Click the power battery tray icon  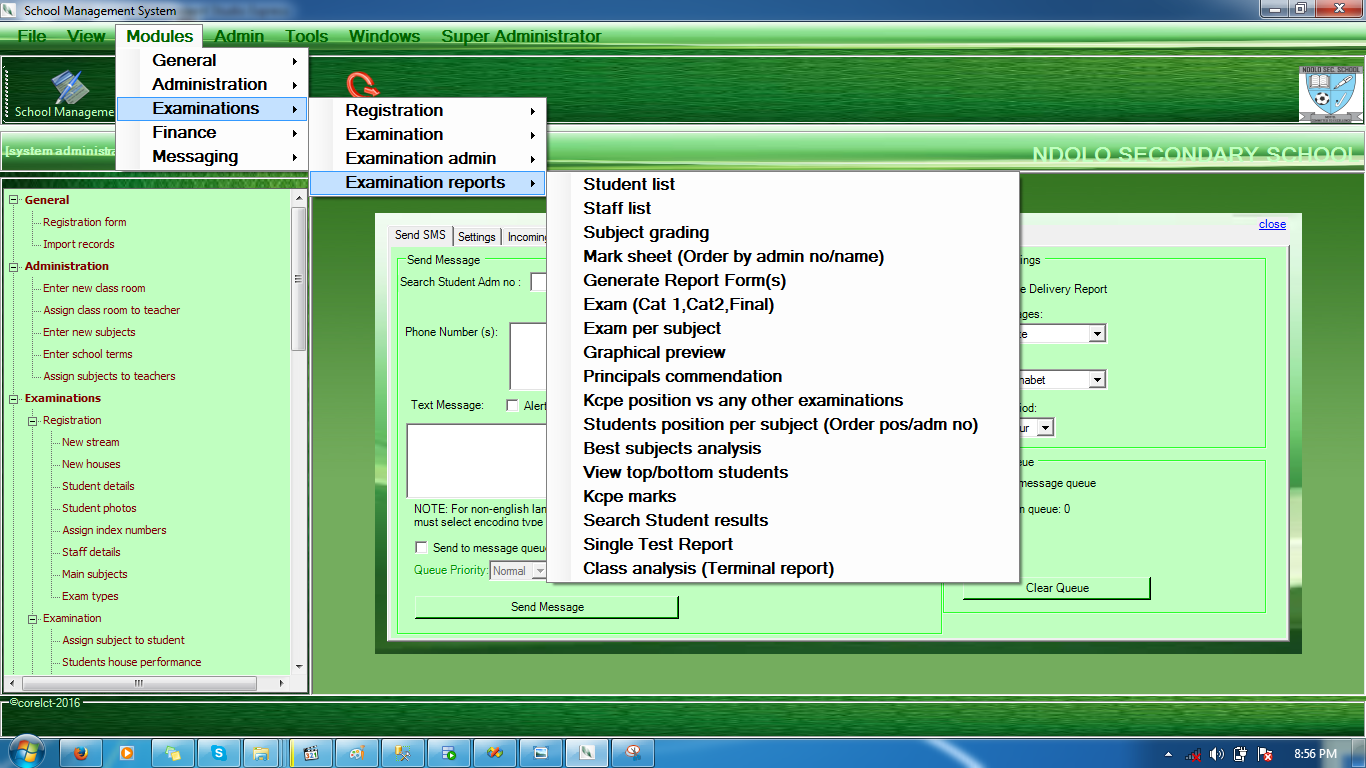coord(1241,754)
